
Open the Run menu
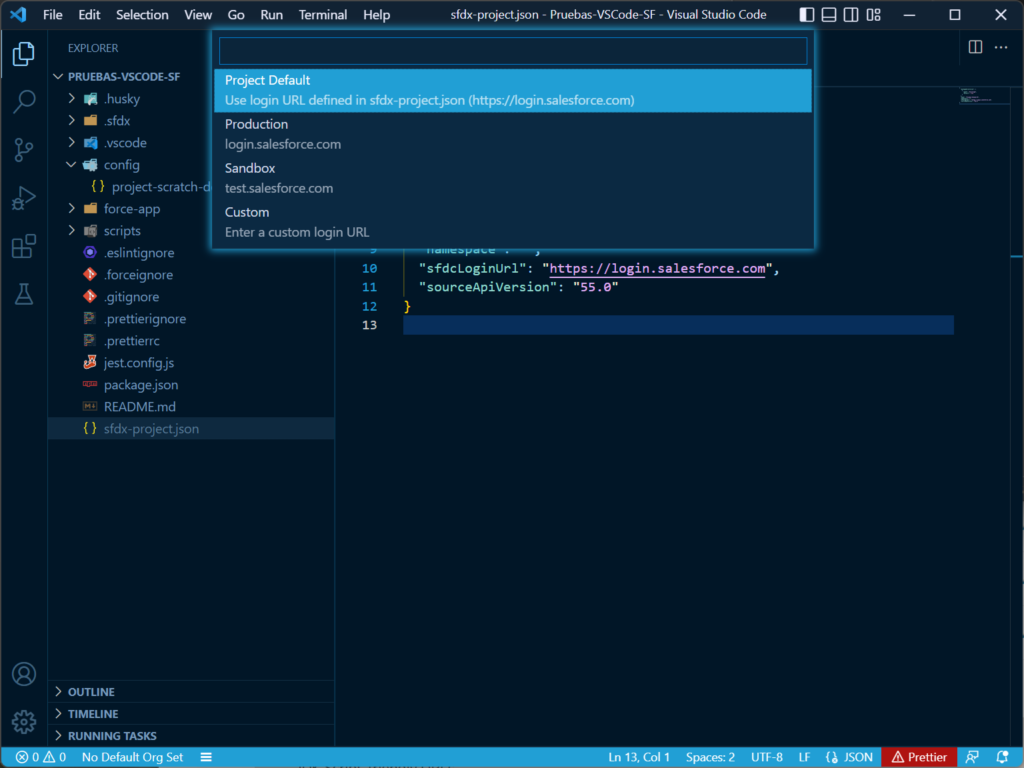[x=271, y=14]
